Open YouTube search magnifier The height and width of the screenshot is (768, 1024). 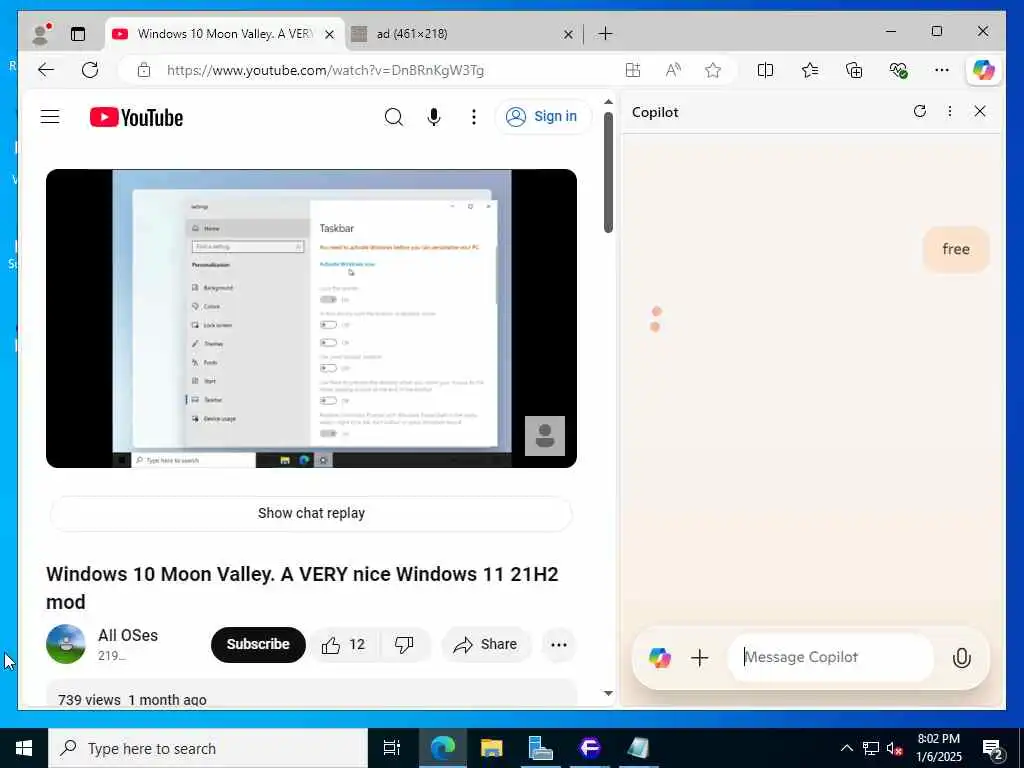point(394,117)
